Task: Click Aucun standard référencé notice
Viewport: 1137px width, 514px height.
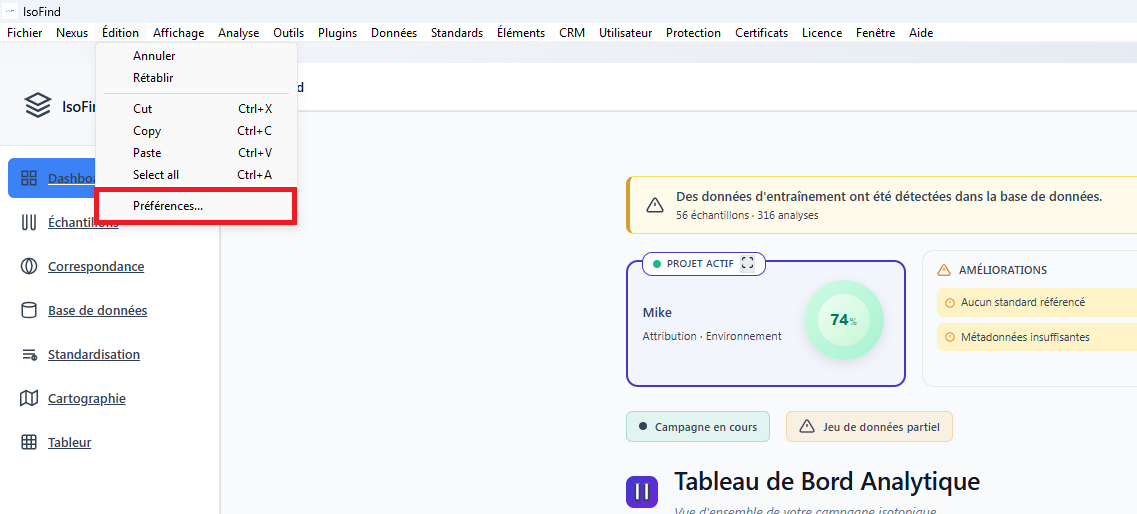Action: coord(1037,302)
